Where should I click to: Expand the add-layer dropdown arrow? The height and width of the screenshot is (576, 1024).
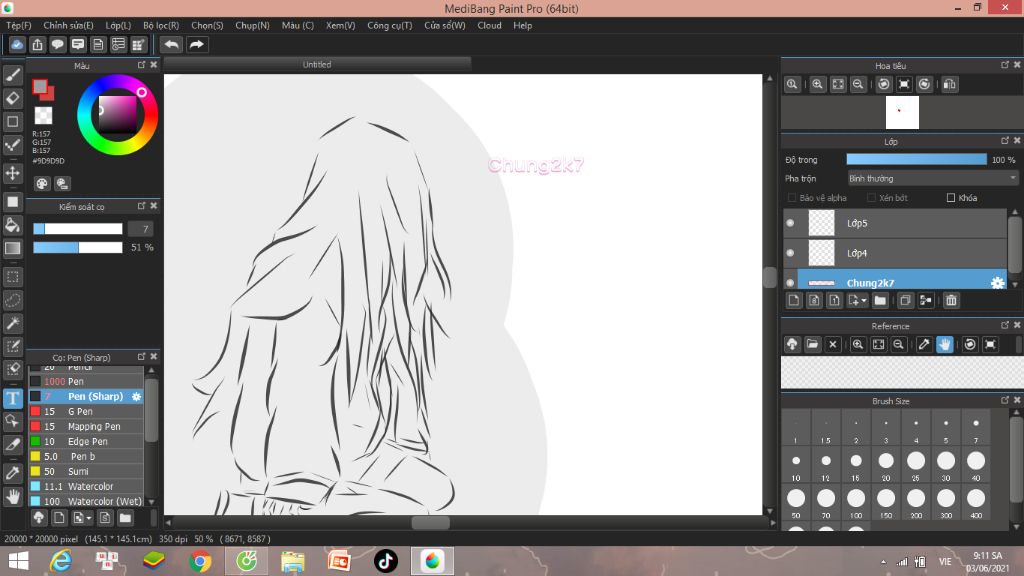[864, 300]
